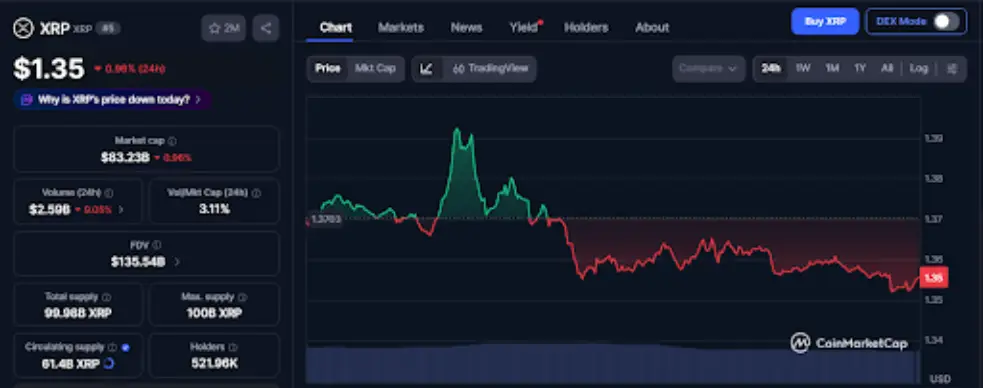The image size is (983, 388).
Task: Open the Holders tab
Action: 586,28
